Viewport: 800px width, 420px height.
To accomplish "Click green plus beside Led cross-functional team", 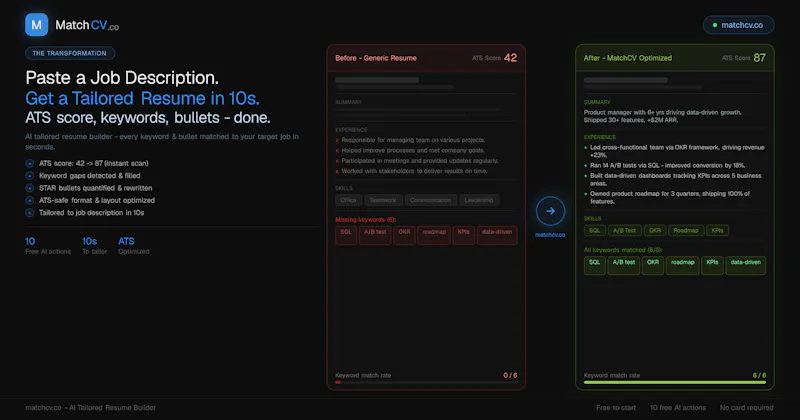I will click(x=586, y=148).
